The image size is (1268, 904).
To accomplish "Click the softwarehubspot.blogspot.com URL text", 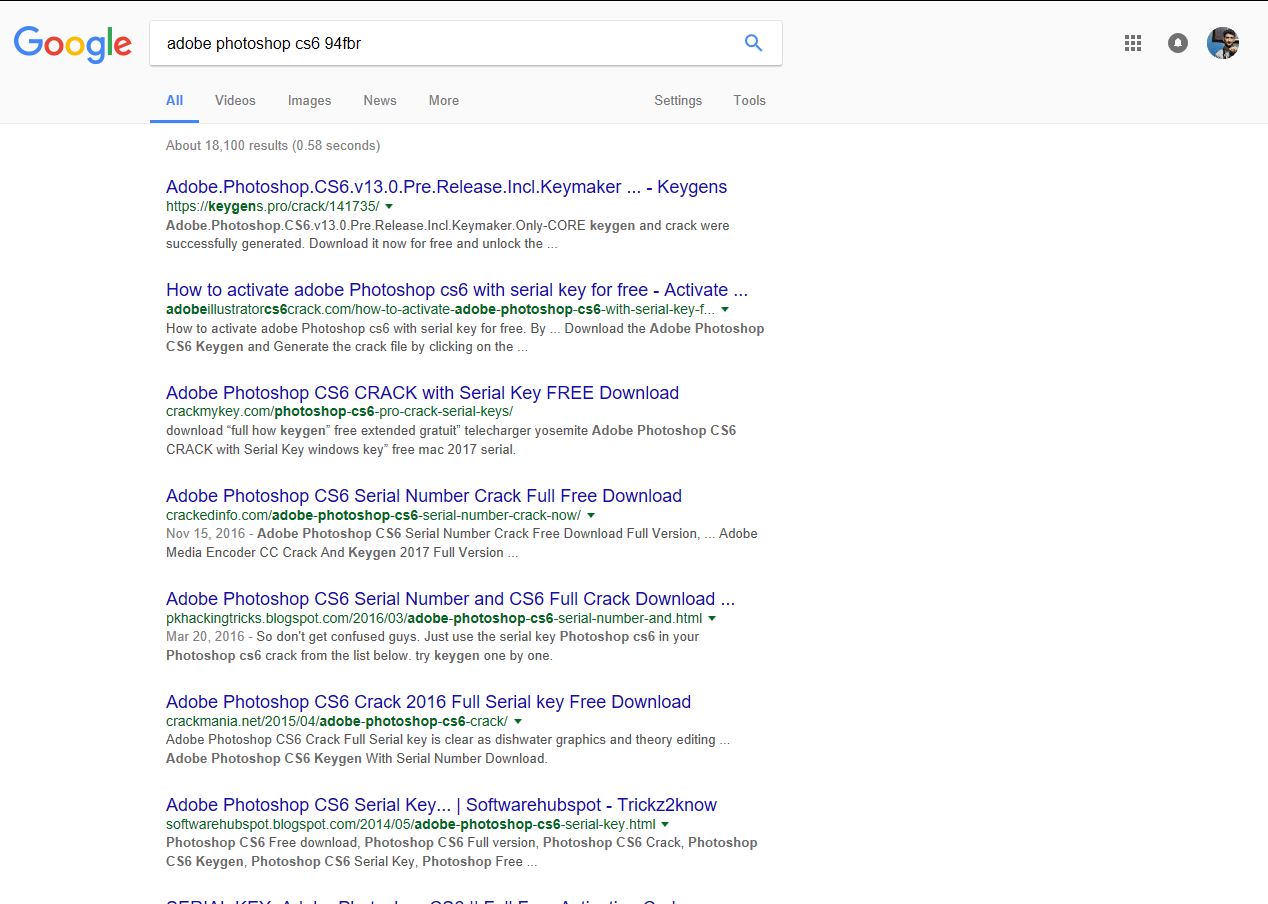I will point(411,825).
